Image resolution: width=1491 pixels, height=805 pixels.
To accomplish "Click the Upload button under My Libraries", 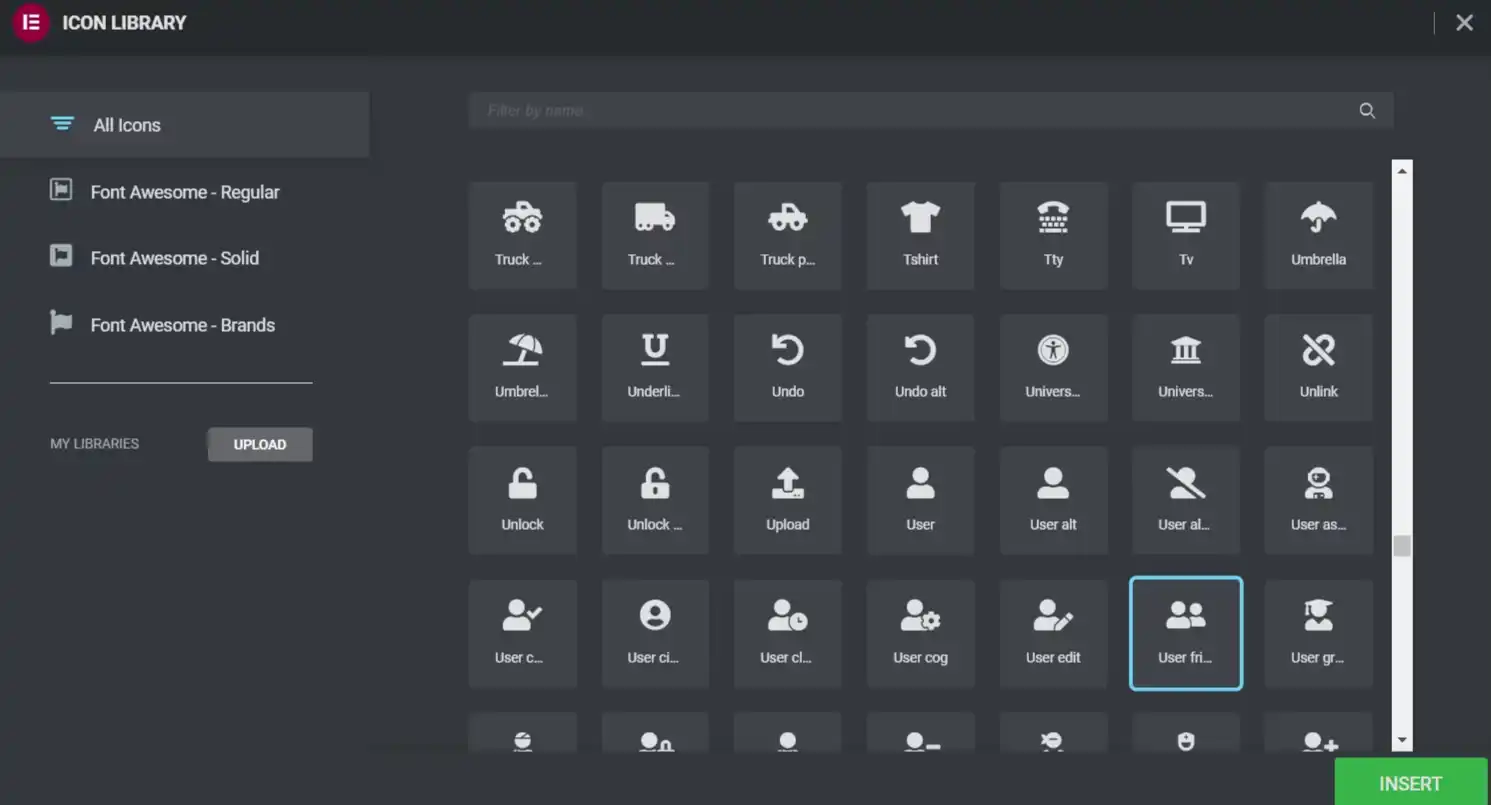I will (x=260, y=445).
